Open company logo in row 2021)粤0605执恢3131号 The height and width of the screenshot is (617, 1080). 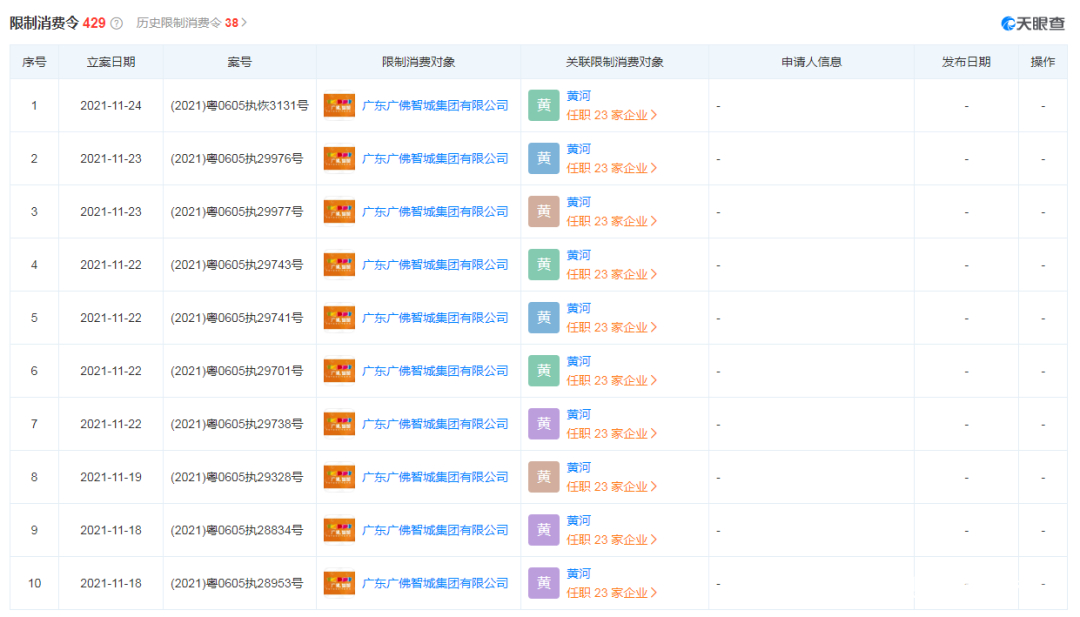[x=340, y=105]
